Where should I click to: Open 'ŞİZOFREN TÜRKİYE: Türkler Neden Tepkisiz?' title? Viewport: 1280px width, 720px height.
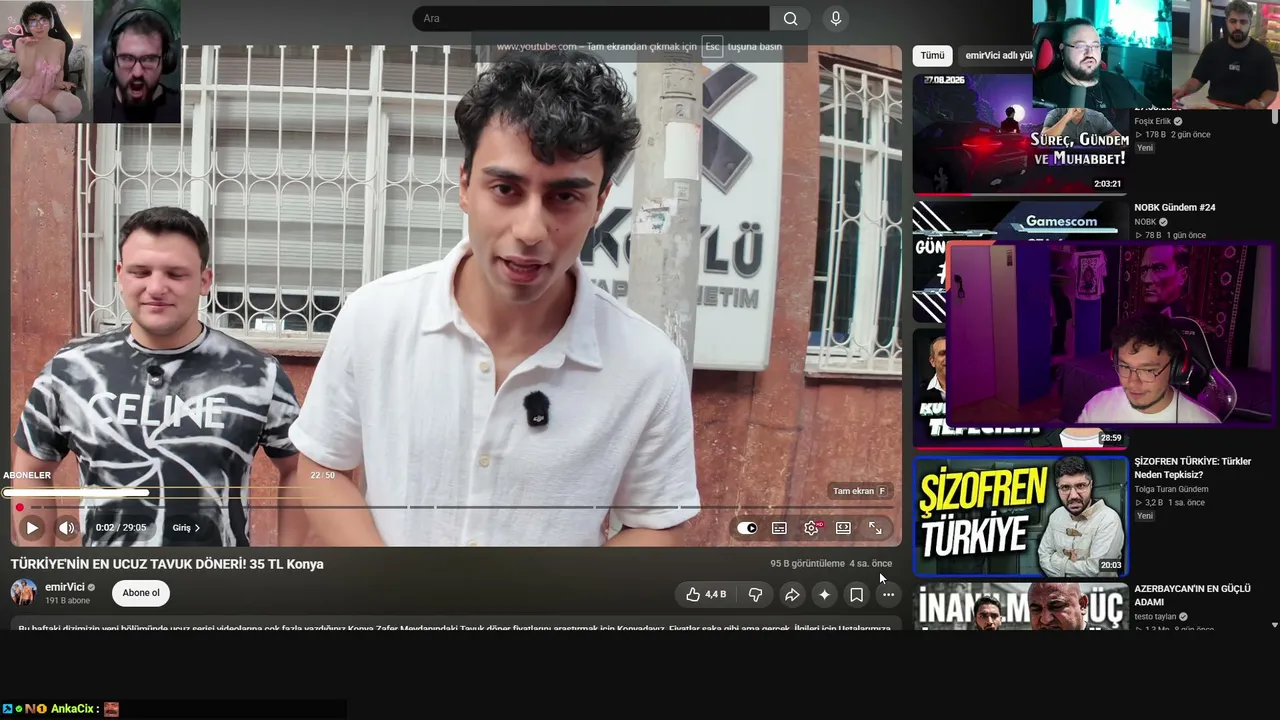[1192, 468]
